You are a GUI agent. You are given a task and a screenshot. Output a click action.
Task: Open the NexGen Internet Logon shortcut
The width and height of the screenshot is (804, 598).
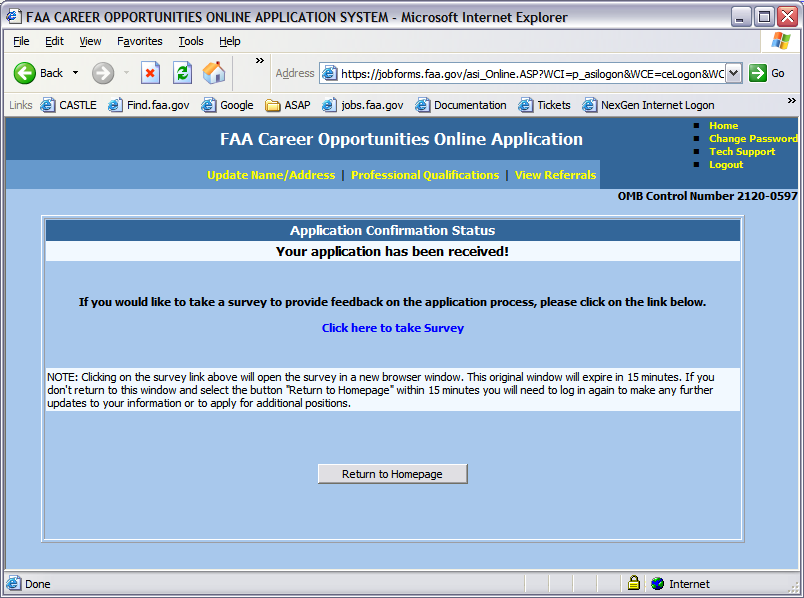[x=649, y=105]
